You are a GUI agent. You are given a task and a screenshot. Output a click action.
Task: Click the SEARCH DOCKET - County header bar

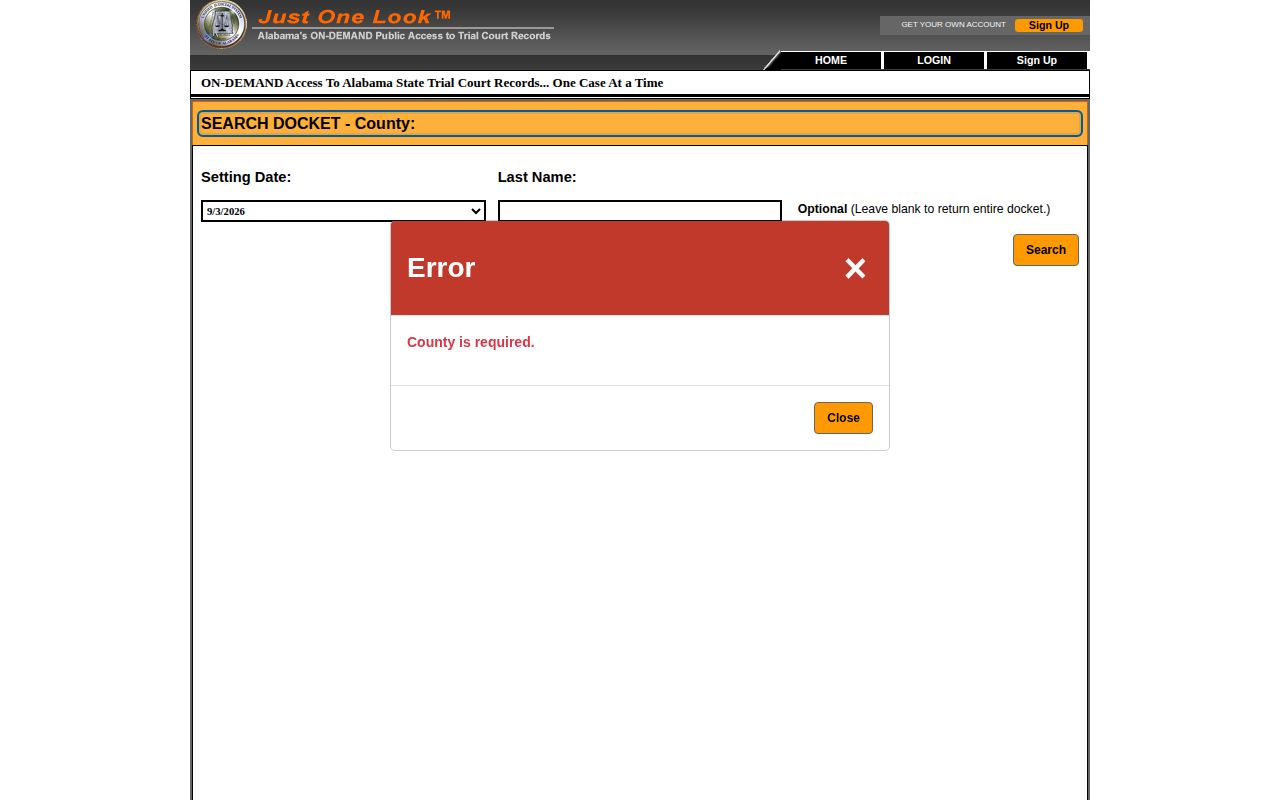click(640, 124)
